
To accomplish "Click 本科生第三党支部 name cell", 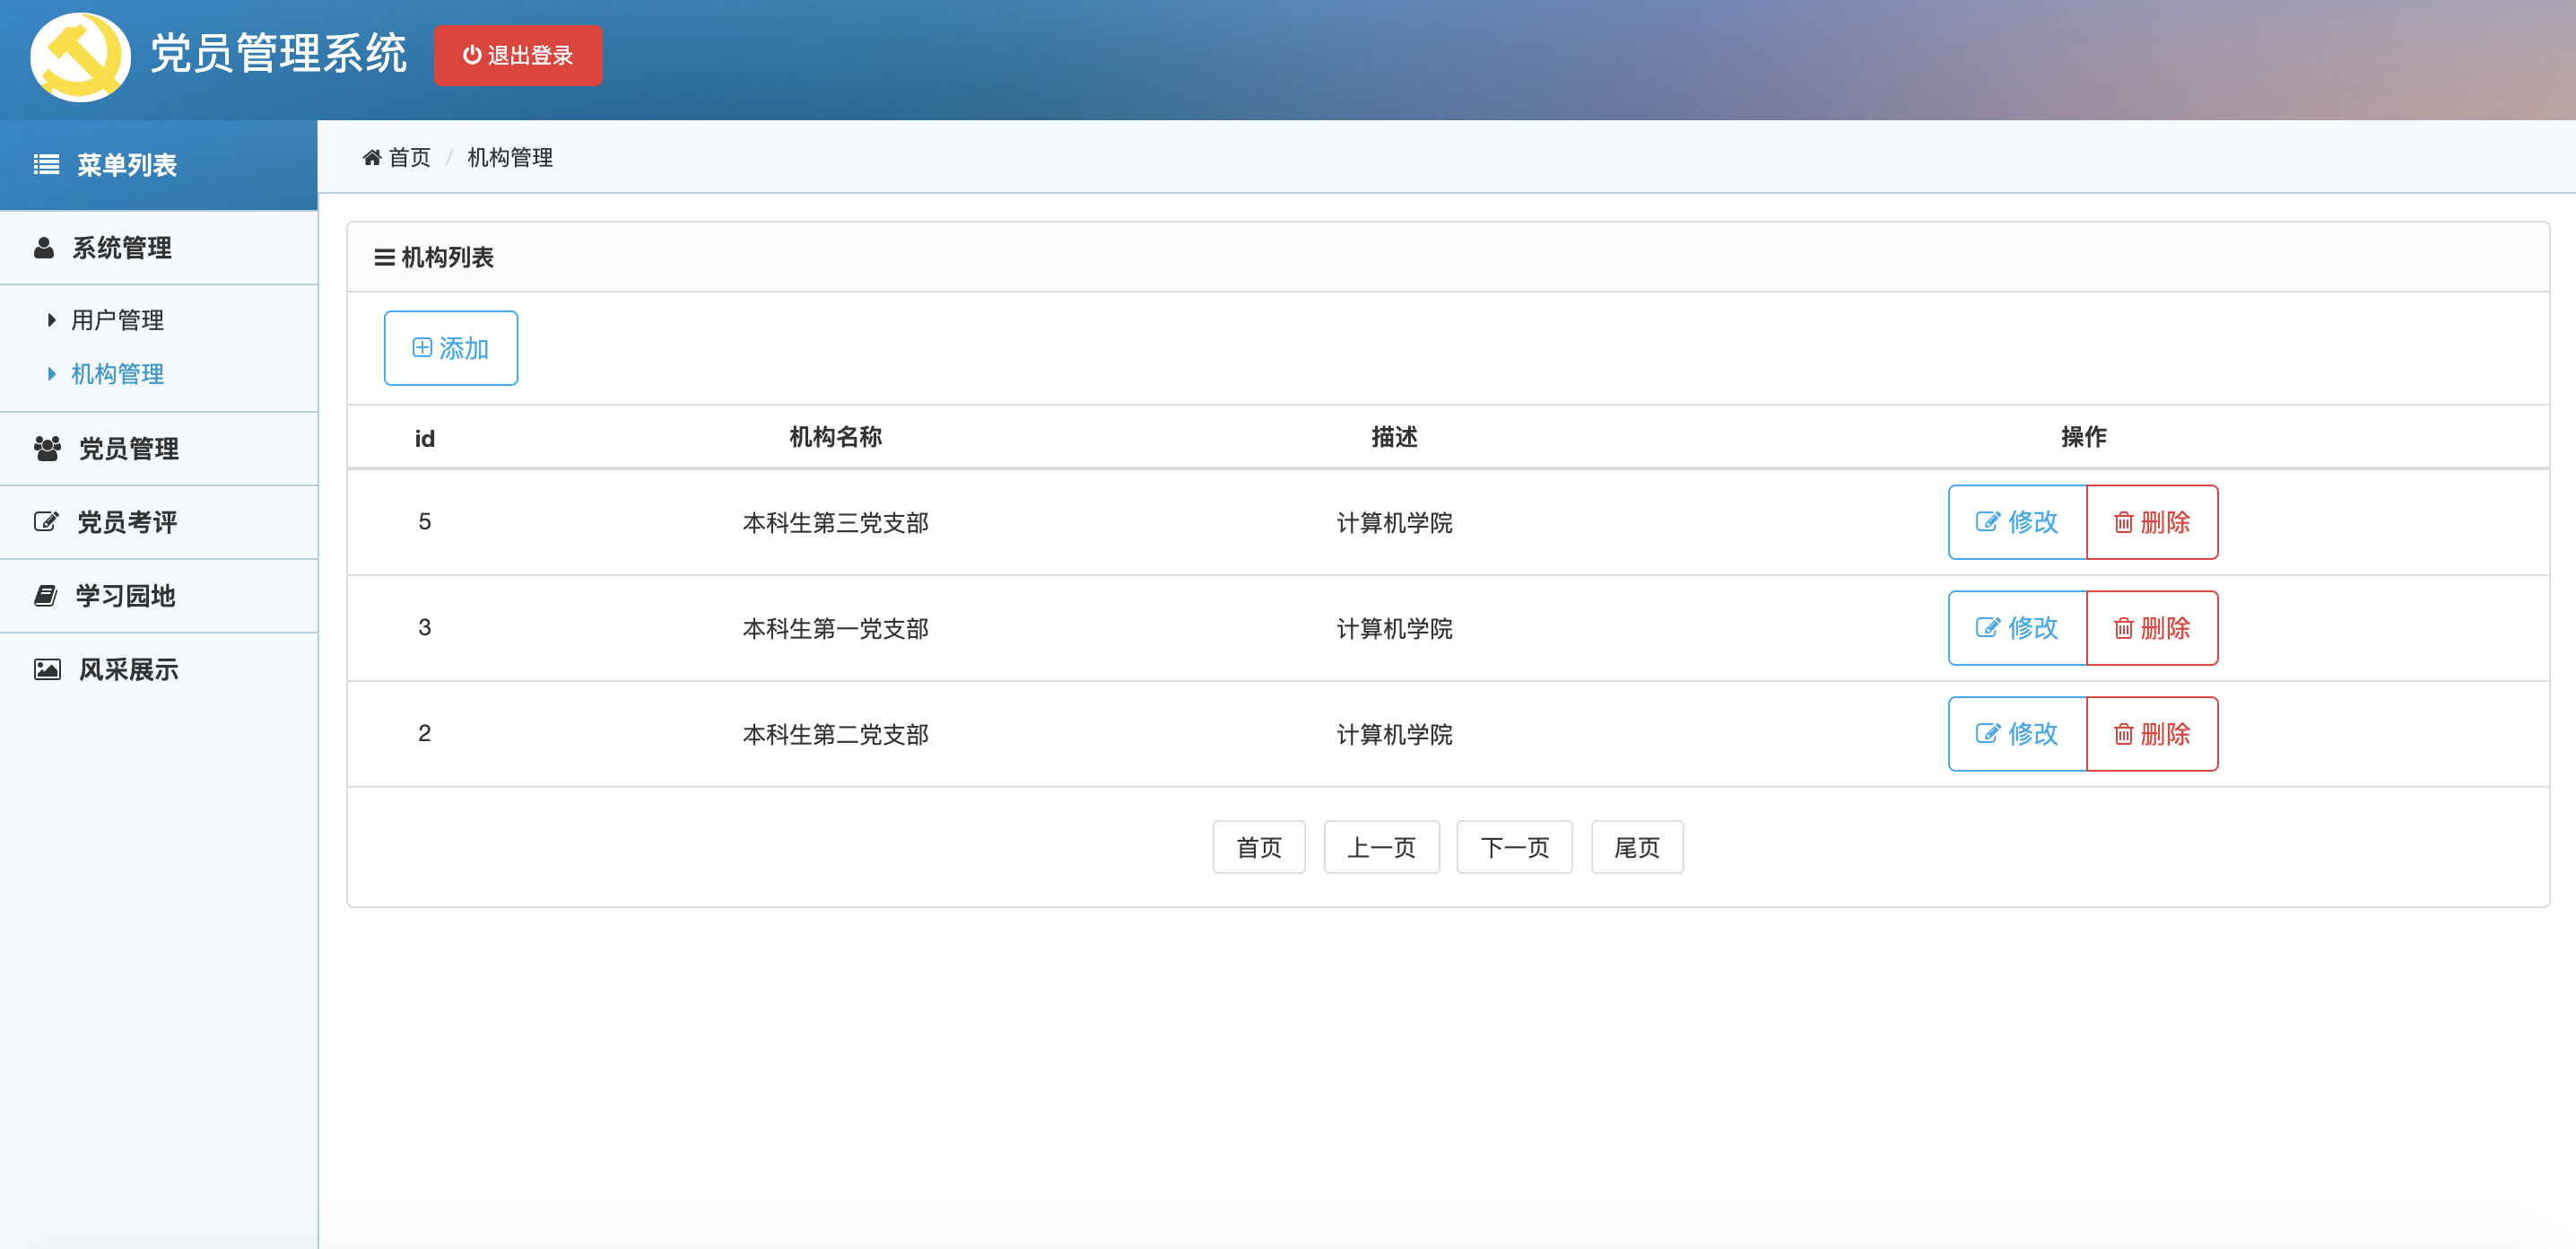I will (x=836, y=522).
